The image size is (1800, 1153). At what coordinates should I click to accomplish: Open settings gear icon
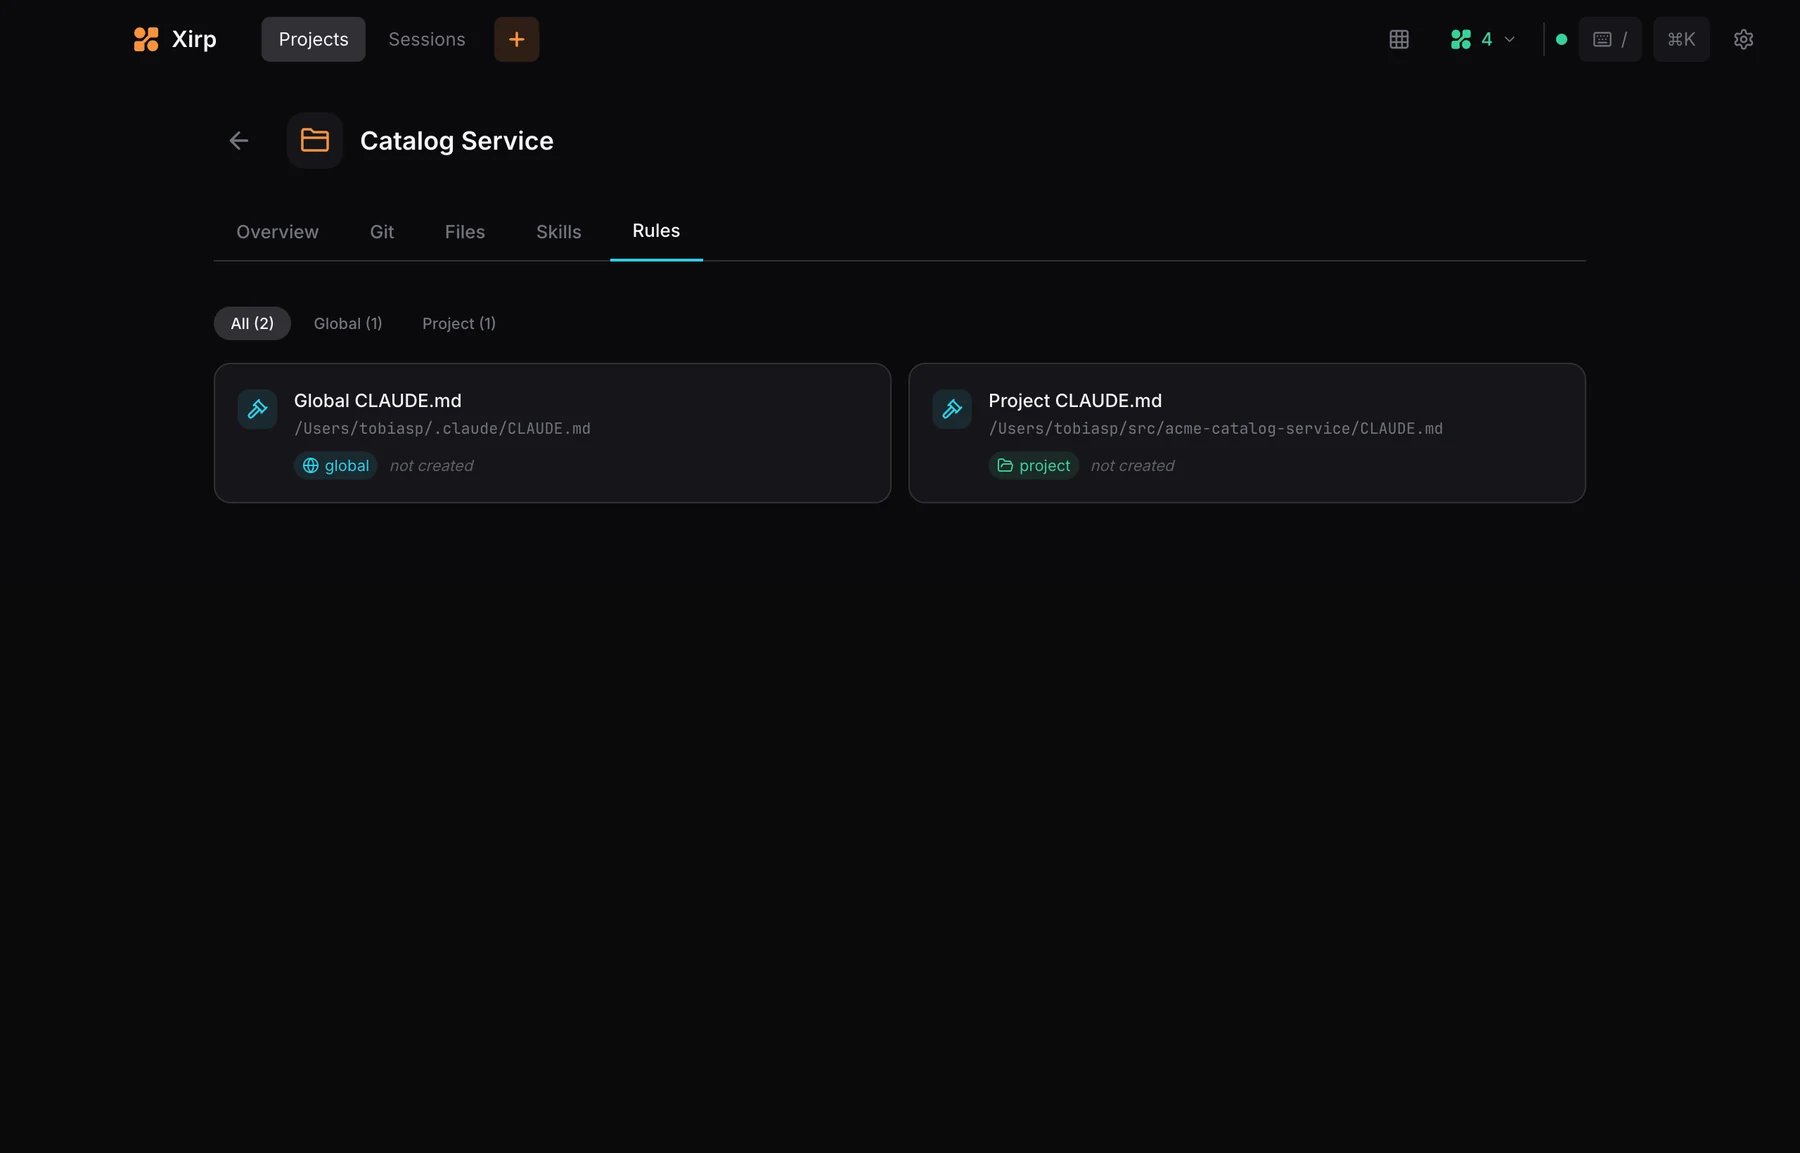(1743, 39)
